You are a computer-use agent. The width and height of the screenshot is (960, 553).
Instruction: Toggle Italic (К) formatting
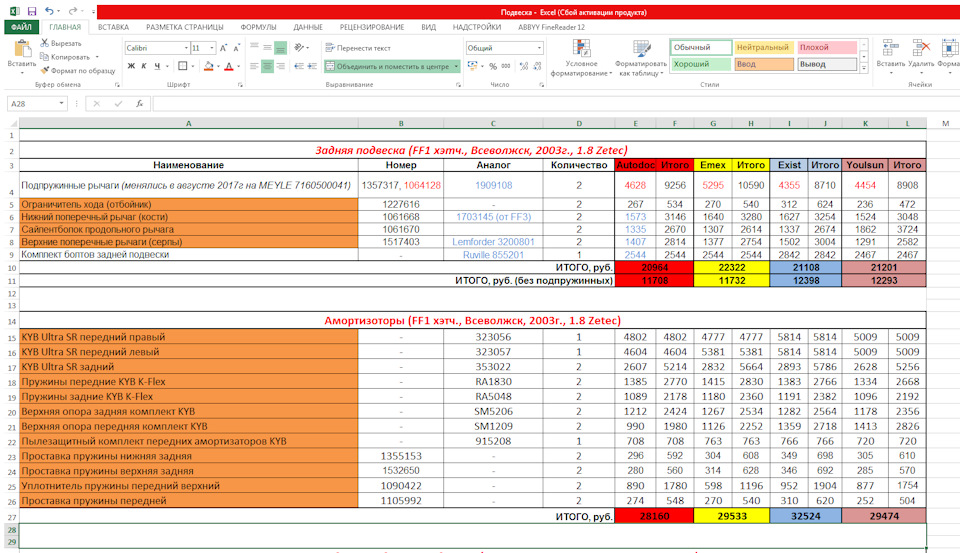[144, 66]
